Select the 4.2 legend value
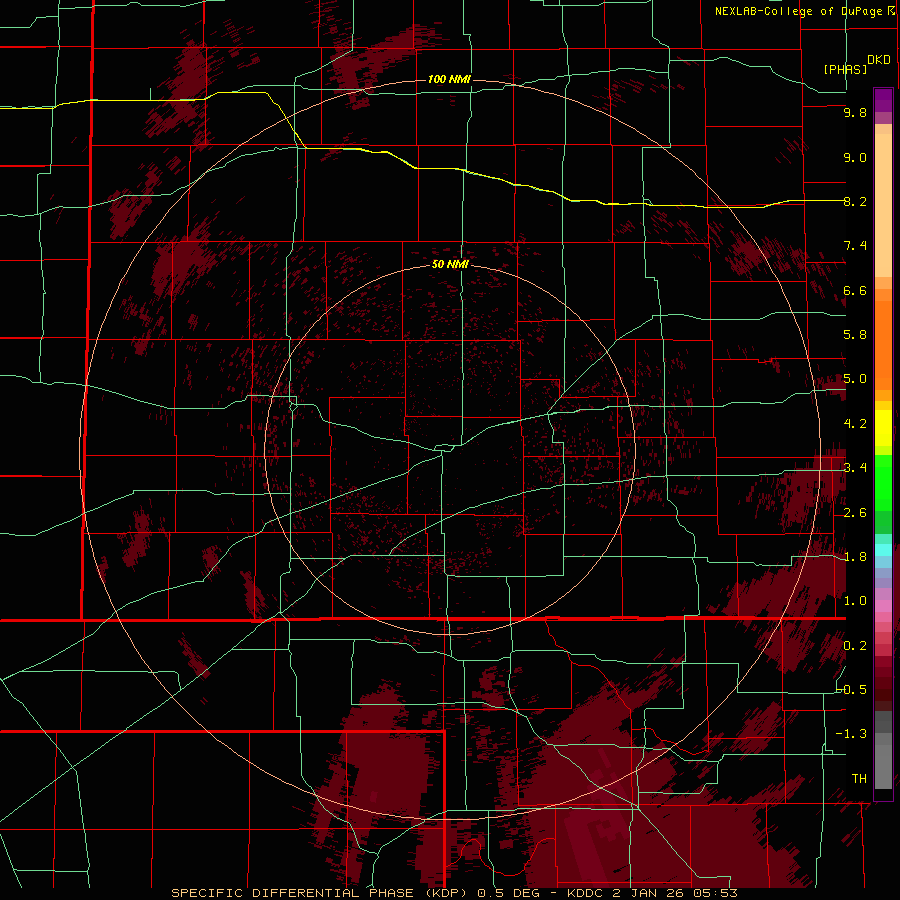The height and width of the screenshot is (900, 900). pos(855,424)
